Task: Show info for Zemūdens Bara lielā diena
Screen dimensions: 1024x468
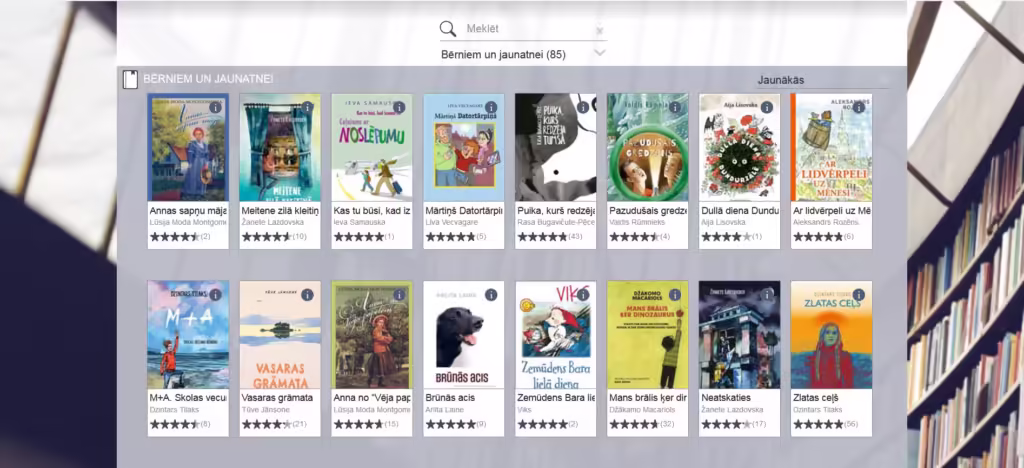Action: click(583, 295)
